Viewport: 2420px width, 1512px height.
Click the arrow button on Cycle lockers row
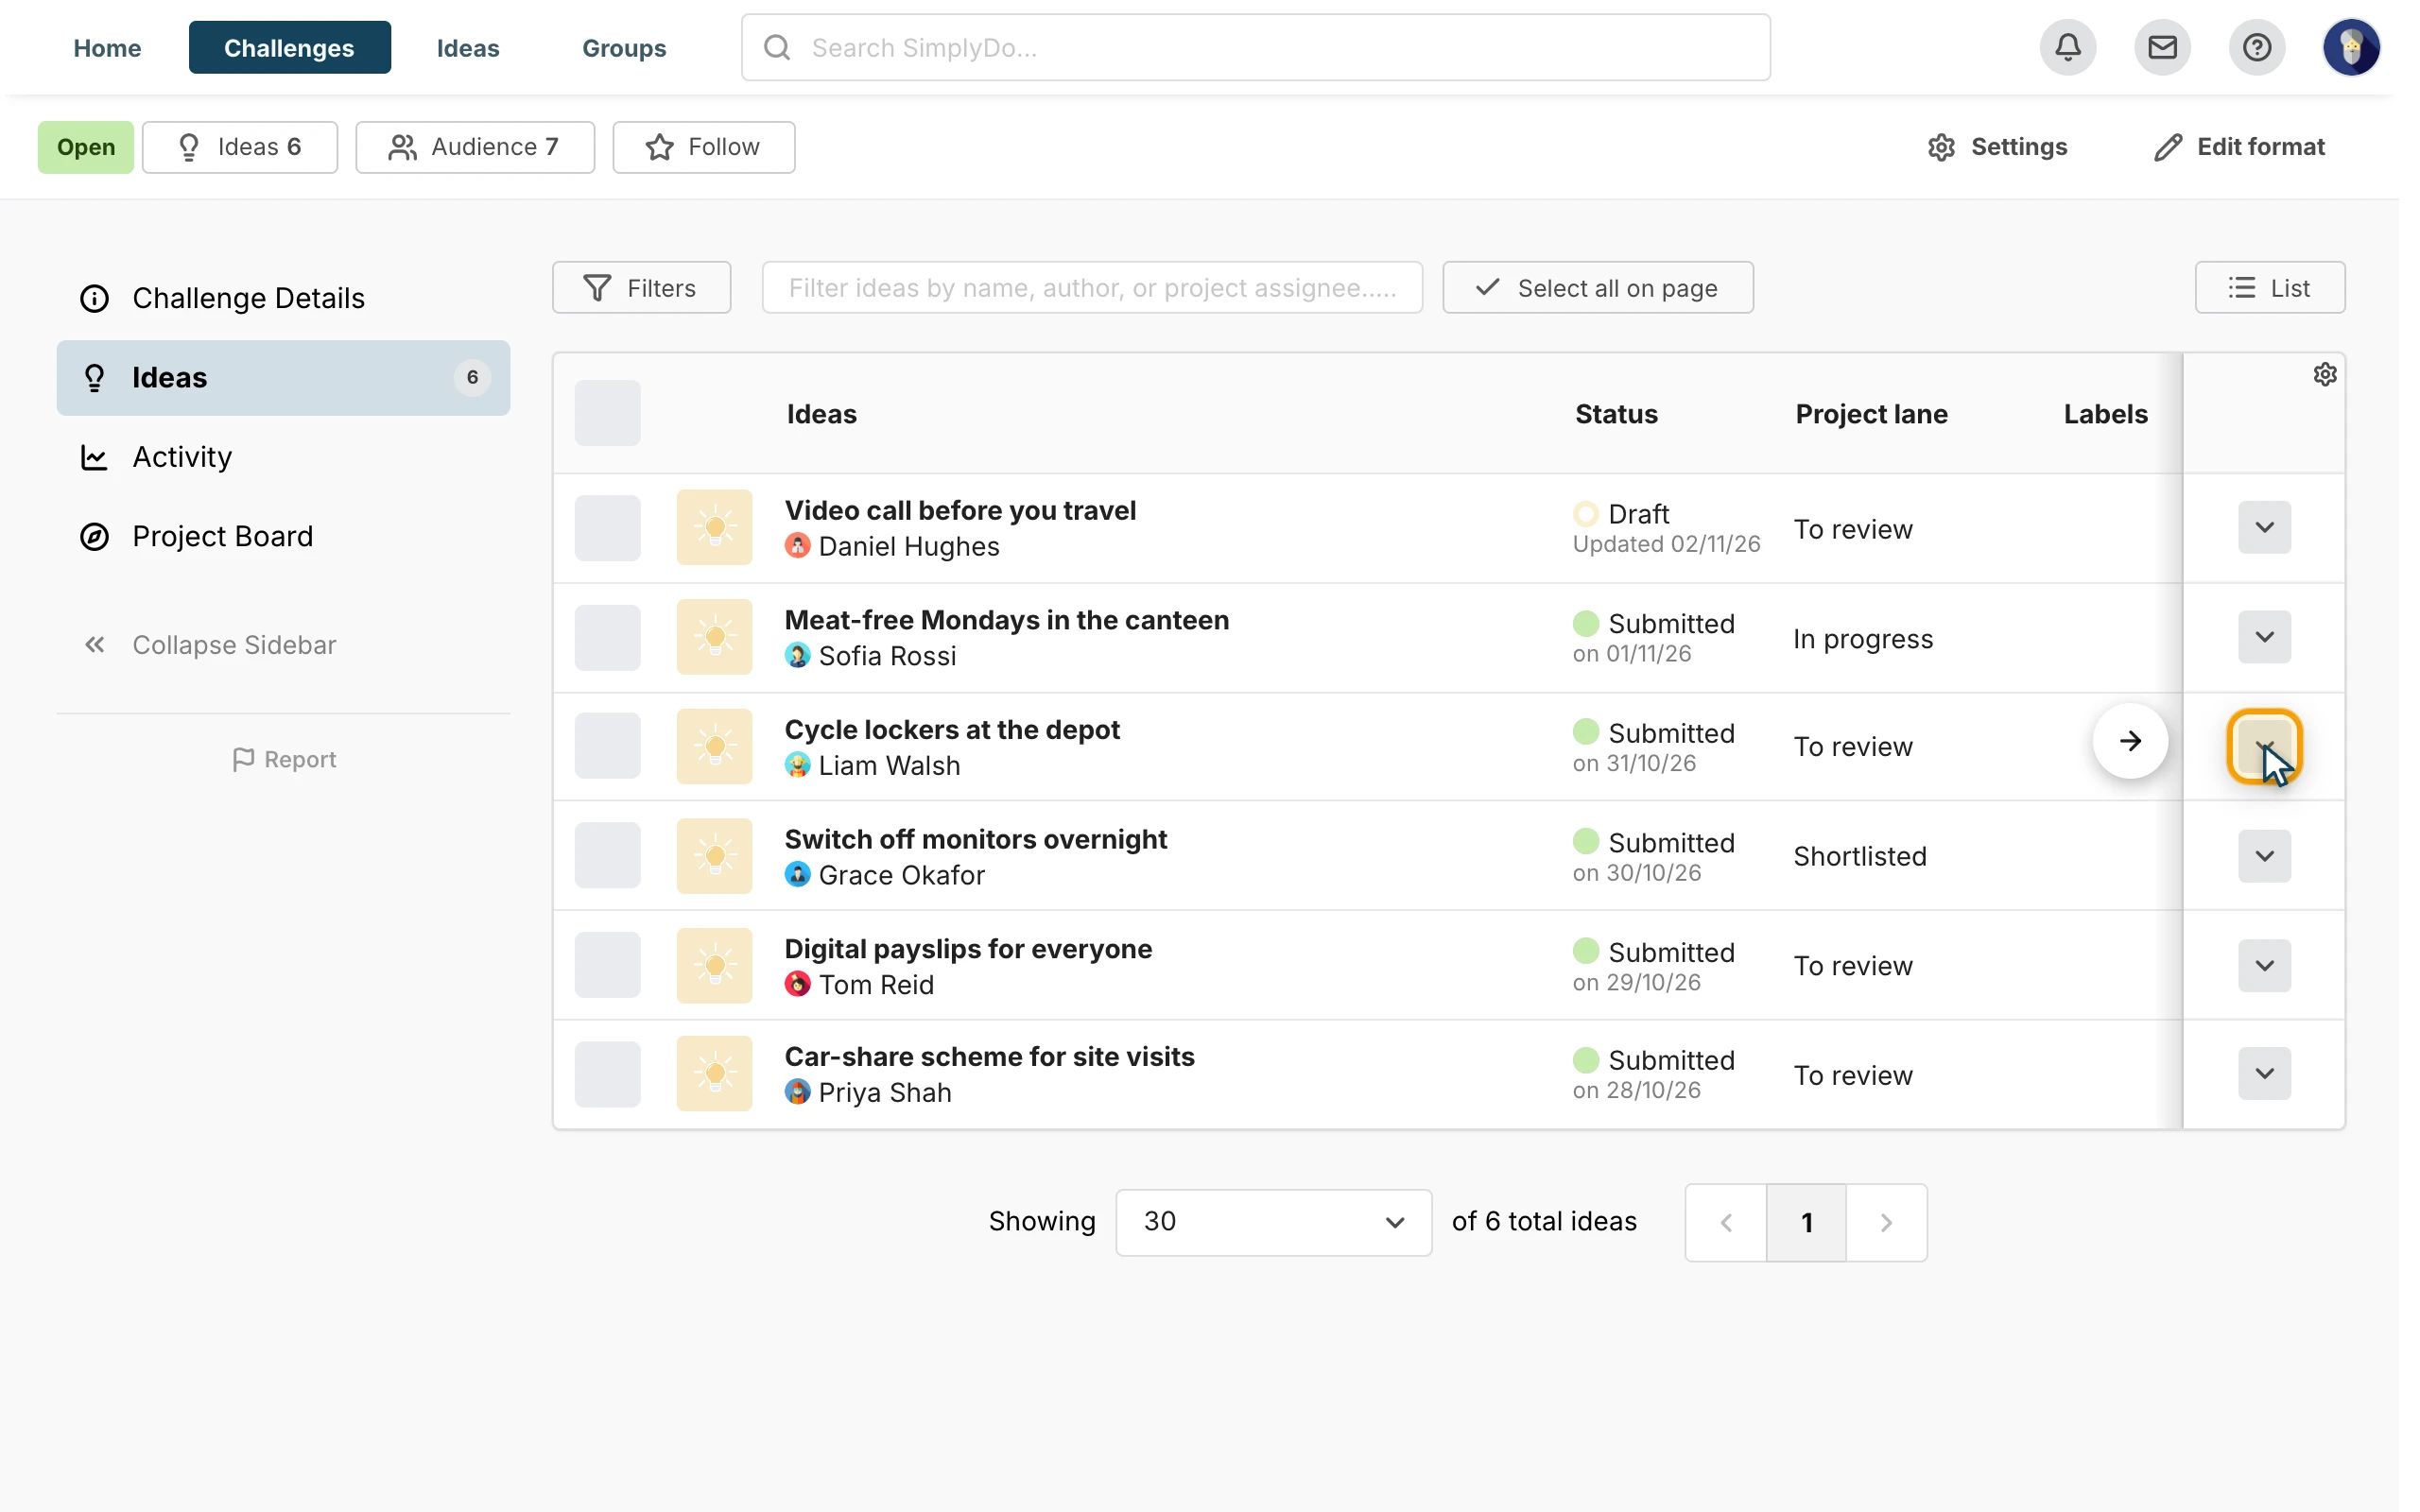(2130, 741)
